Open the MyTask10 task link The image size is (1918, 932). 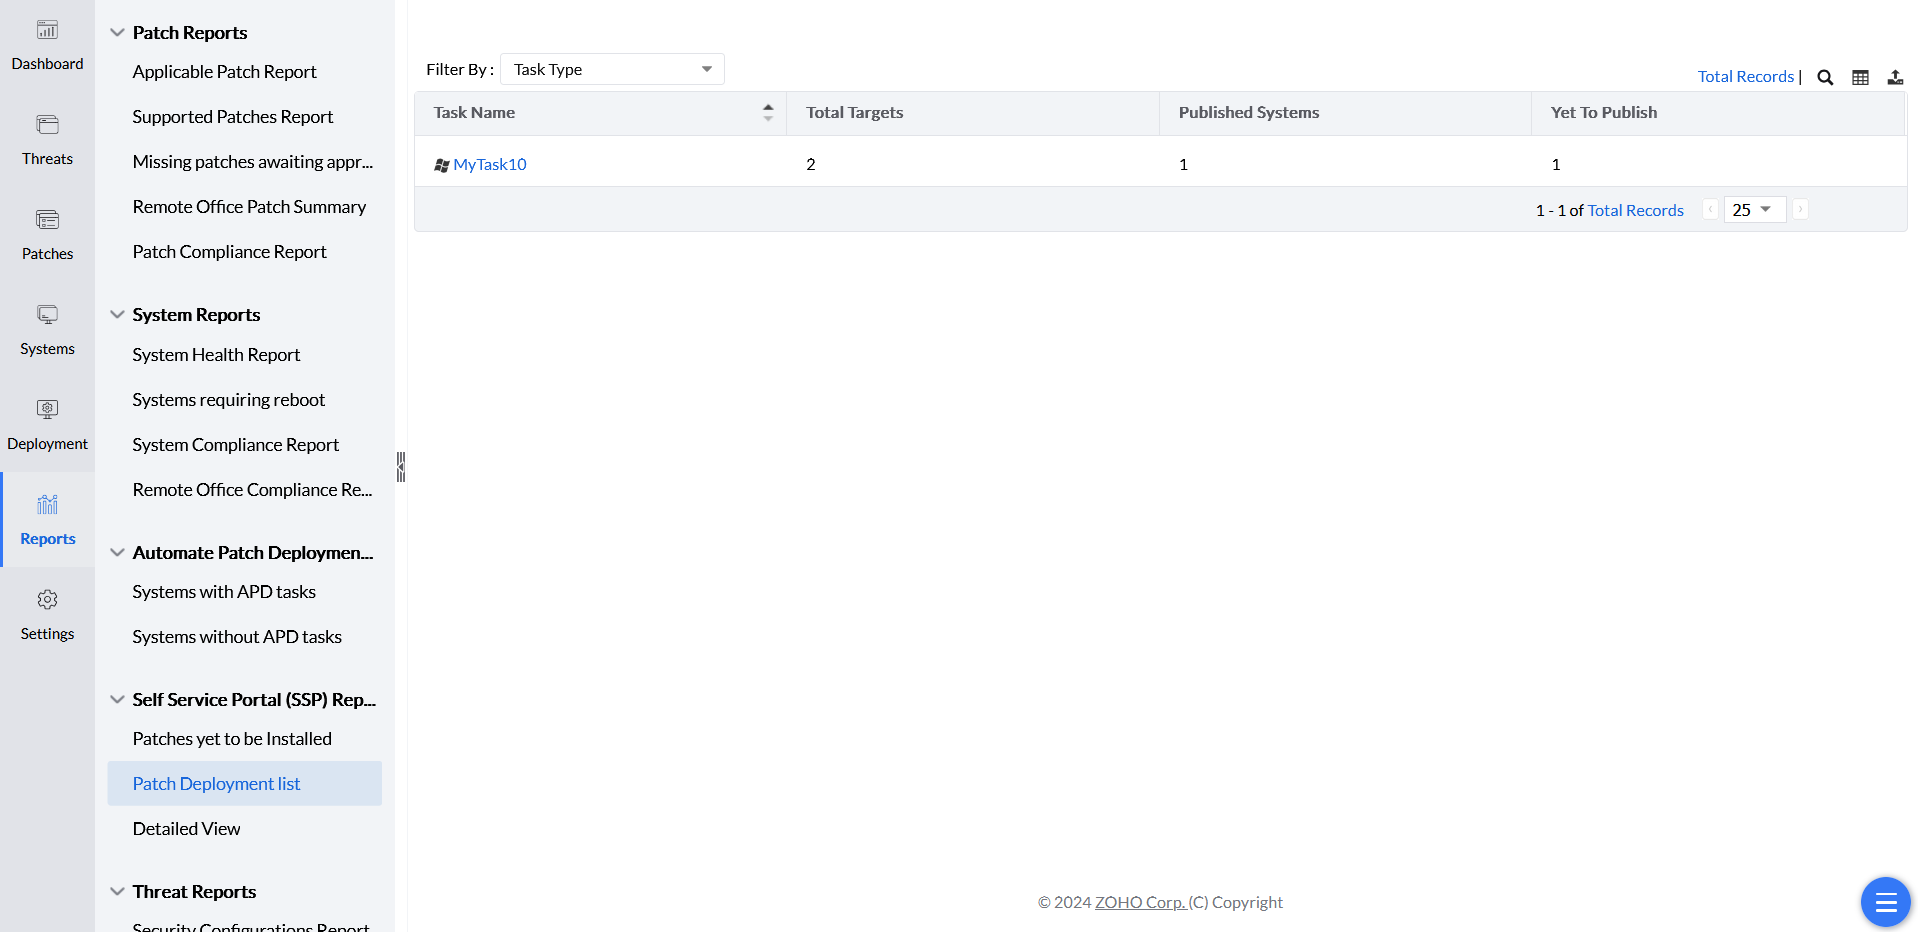[x=489, y=164]
